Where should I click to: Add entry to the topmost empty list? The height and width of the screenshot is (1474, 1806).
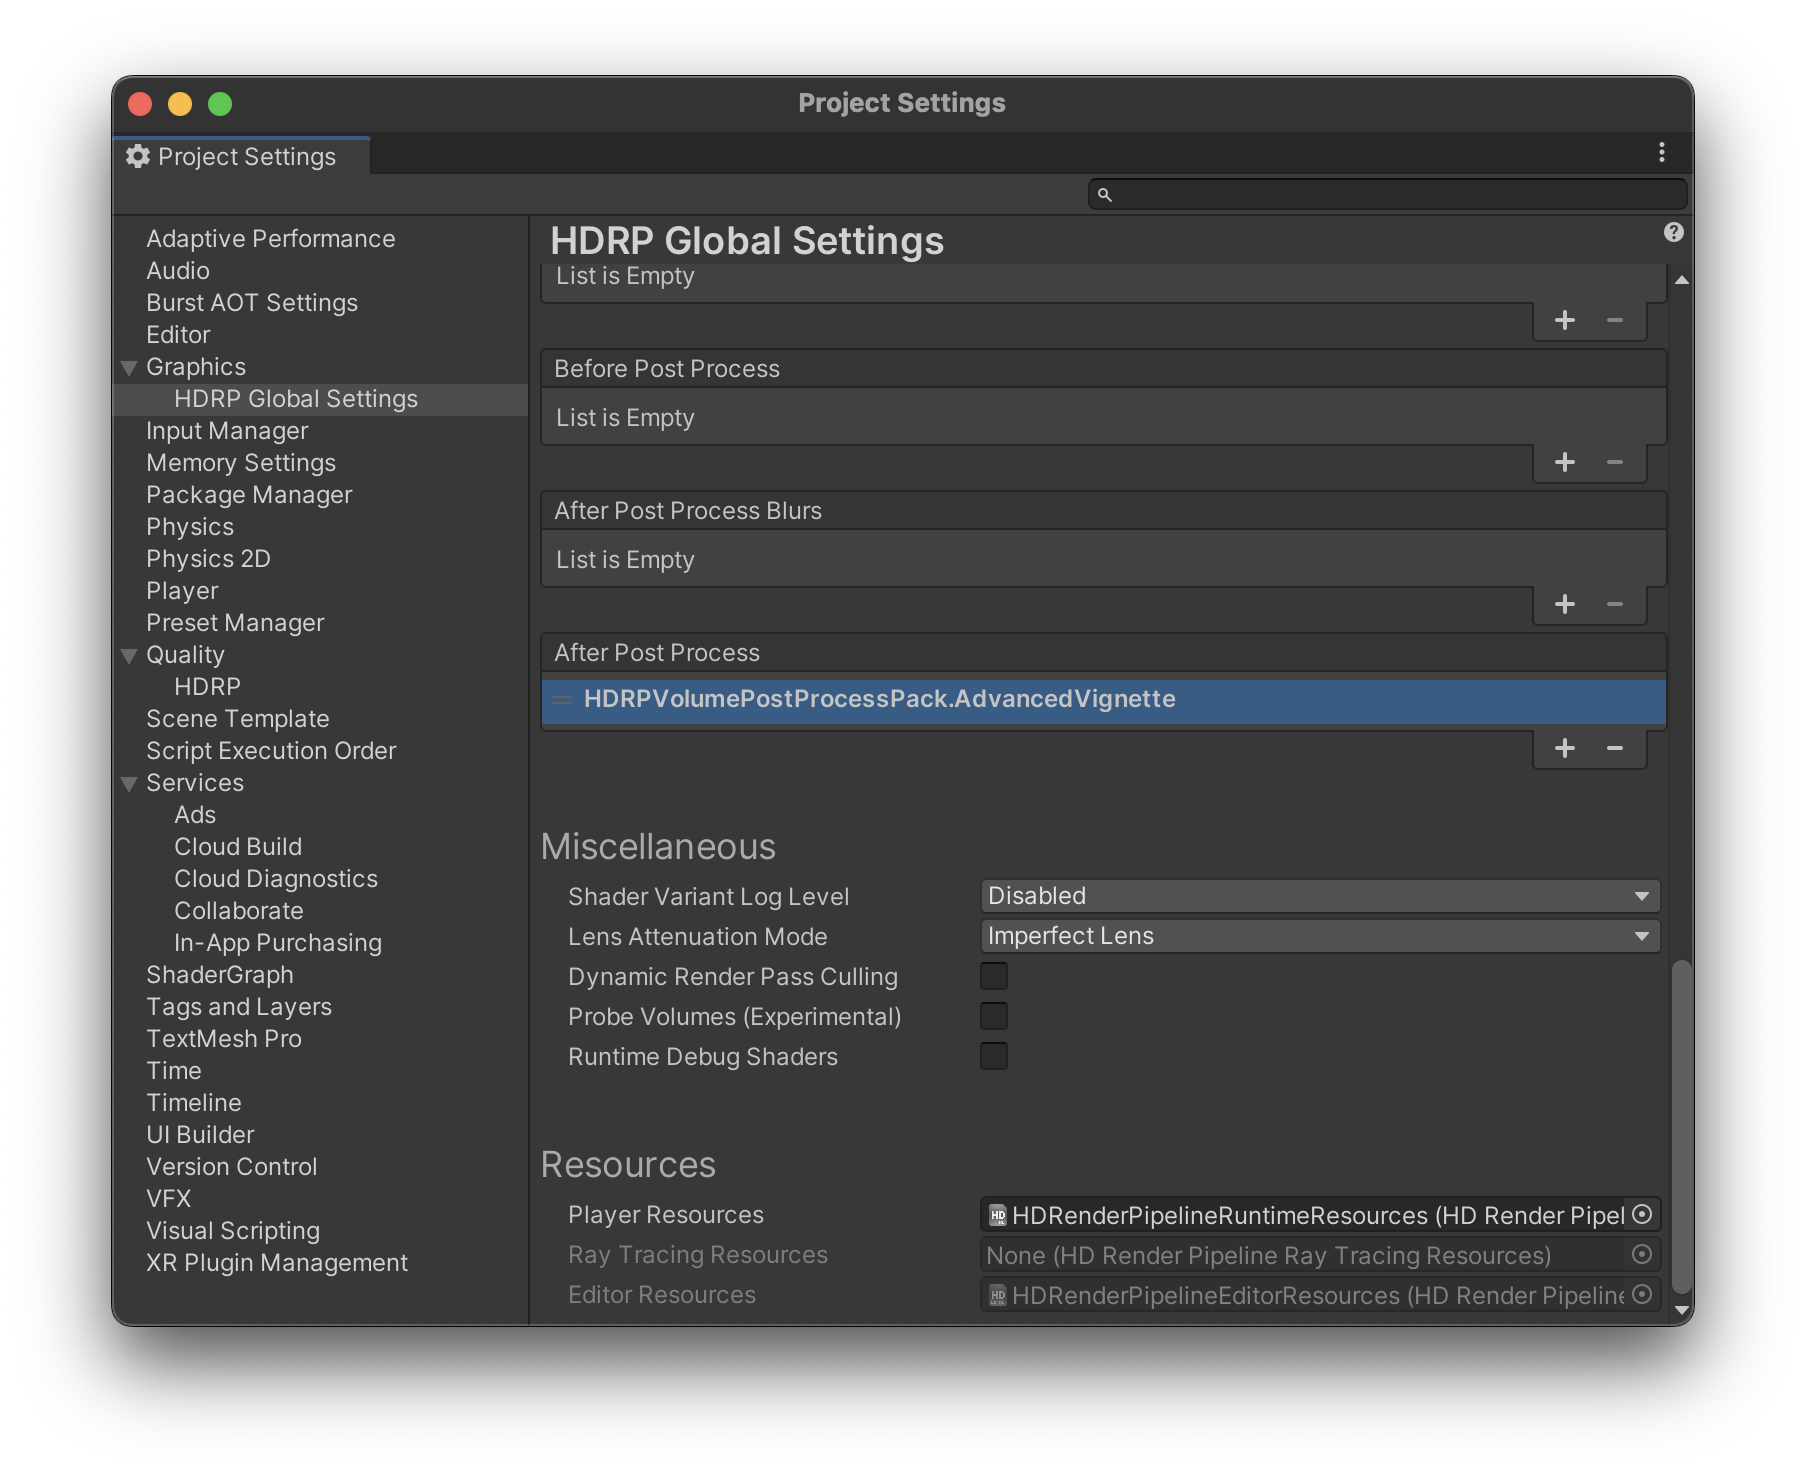click(x=1565, y=320)
